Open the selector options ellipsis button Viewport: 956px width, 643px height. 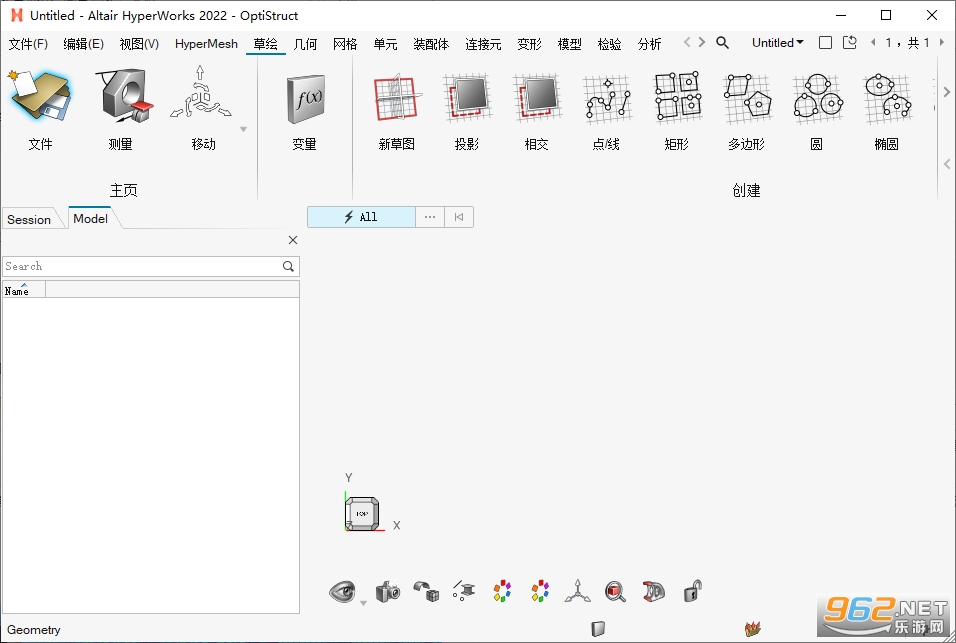[x=430, y=217]
